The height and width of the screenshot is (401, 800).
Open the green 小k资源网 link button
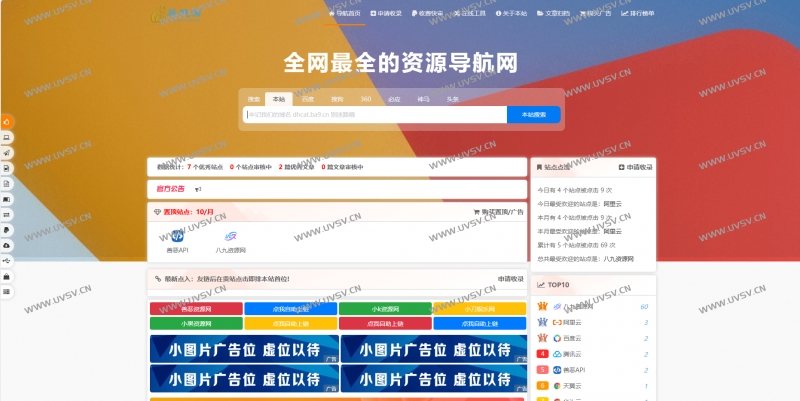coord(385,309)
